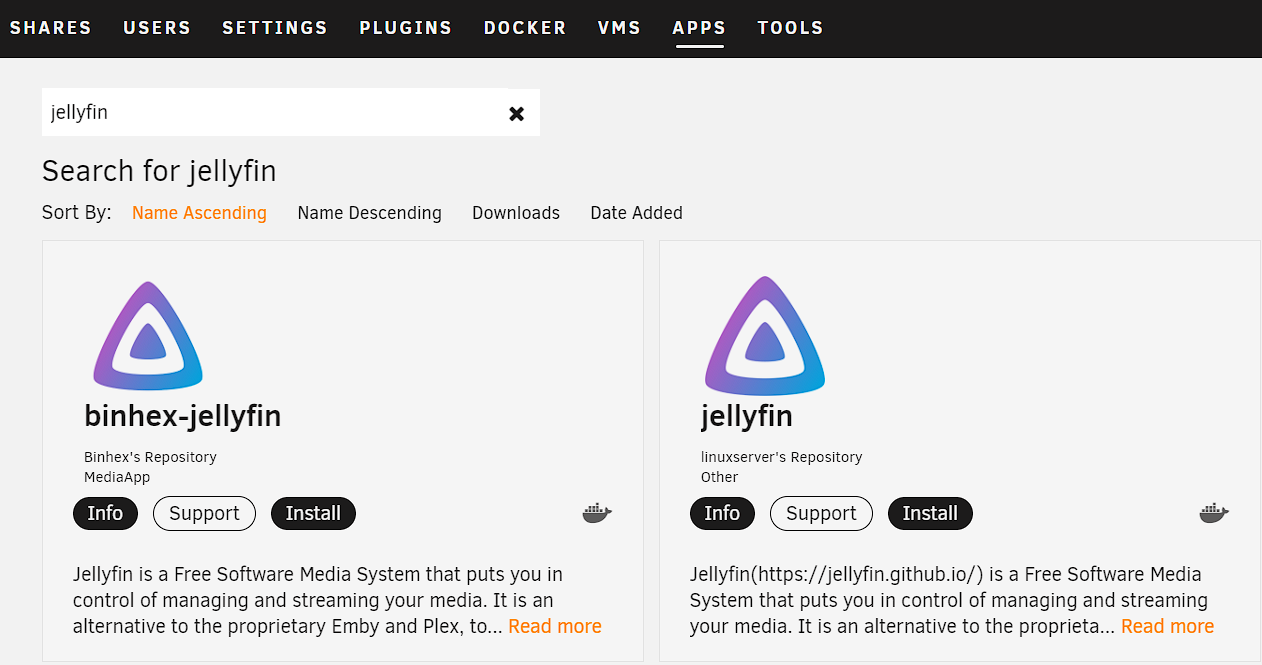
Task: Open Info for binhex-jellyfin
Action: [x=105, y=513]
